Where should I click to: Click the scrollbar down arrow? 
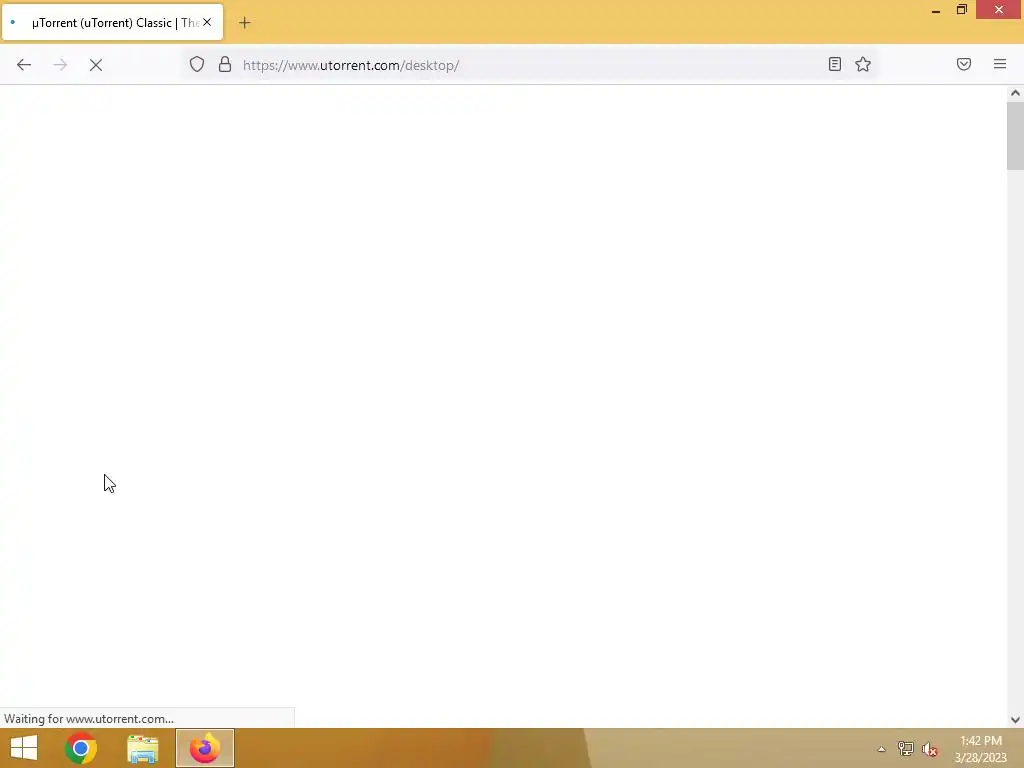[x=1015, y=720]
